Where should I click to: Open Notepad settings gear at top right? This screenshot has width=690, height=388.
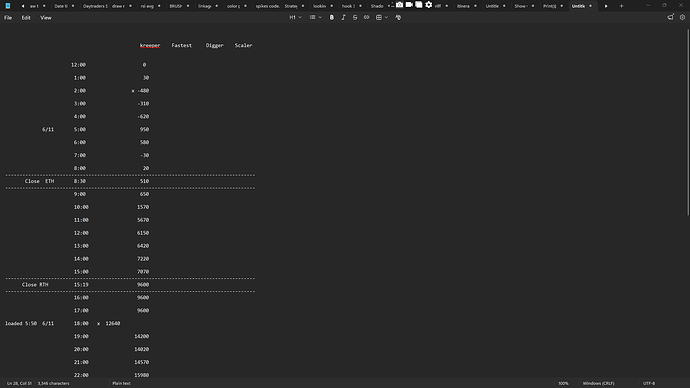(x=683, y=17)
